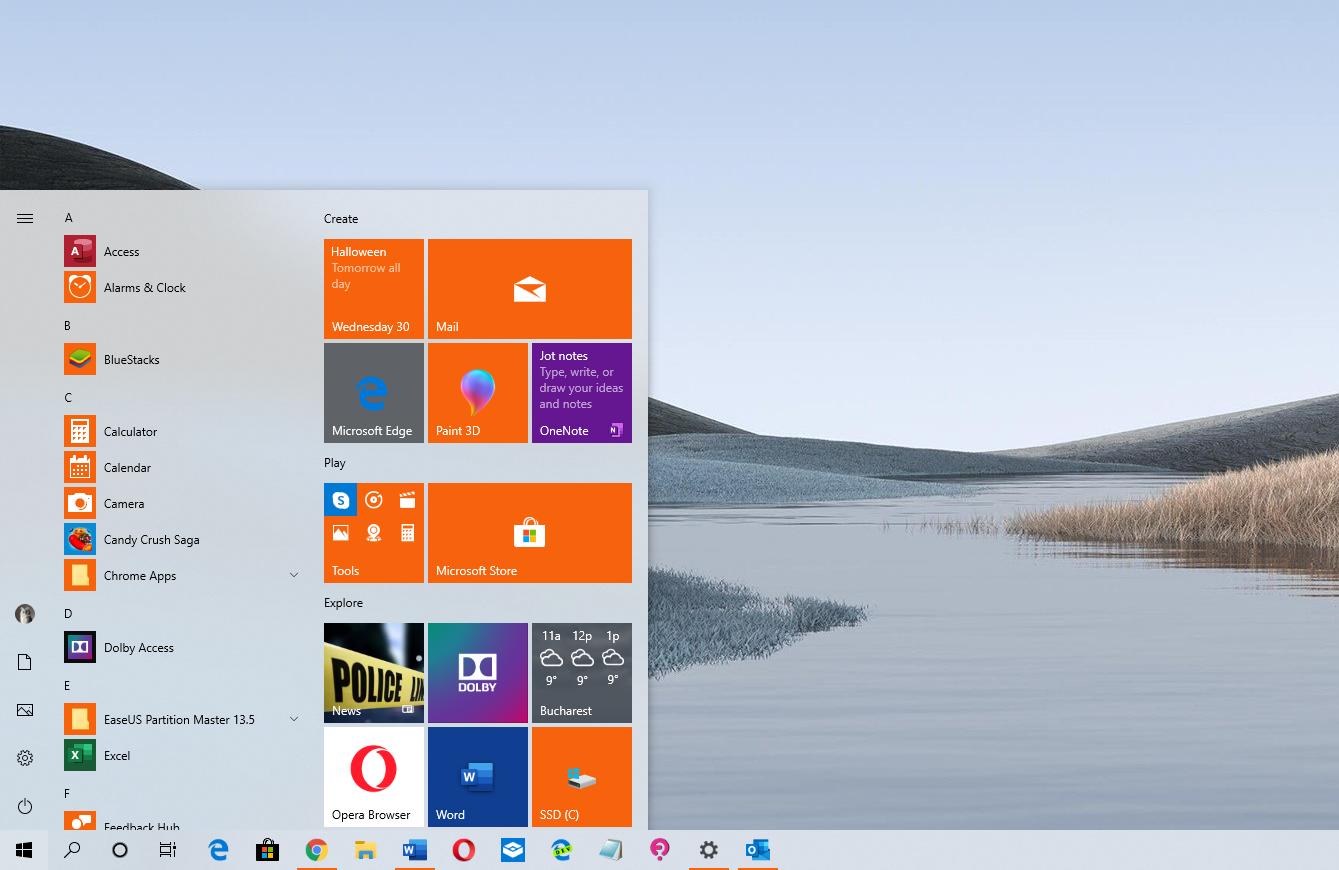Expand the EaseUS Partition Master 13.5 folder
The width and height of the screenshot is (1339, 870).
(x=182, y=720)
